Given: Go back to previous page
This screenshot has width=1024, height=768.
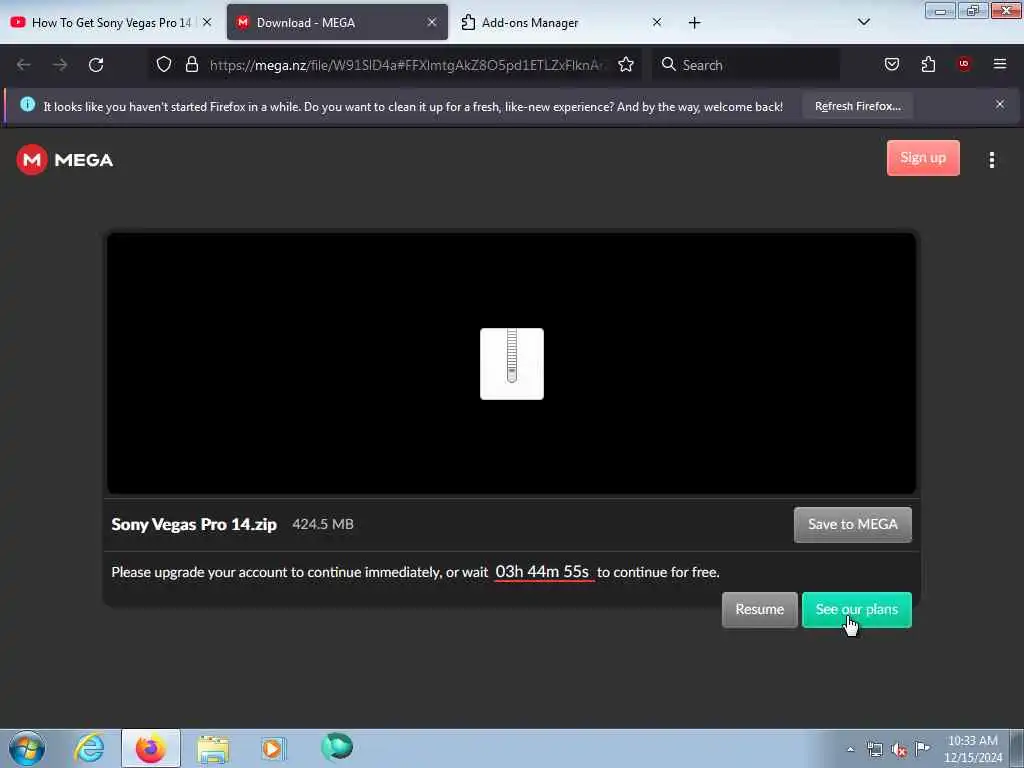Looking at the screenshot, I should tap(24, 65).
